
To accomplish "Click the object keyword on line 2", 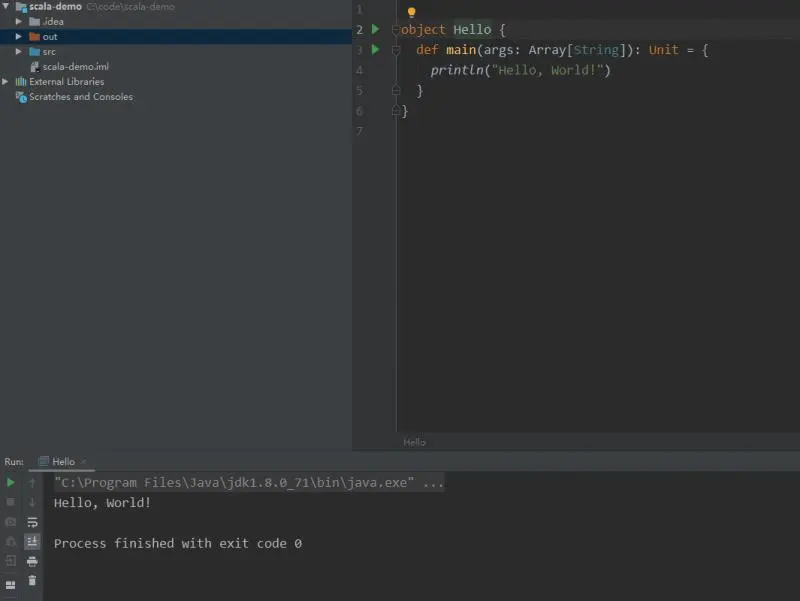I will pos(423,30).
